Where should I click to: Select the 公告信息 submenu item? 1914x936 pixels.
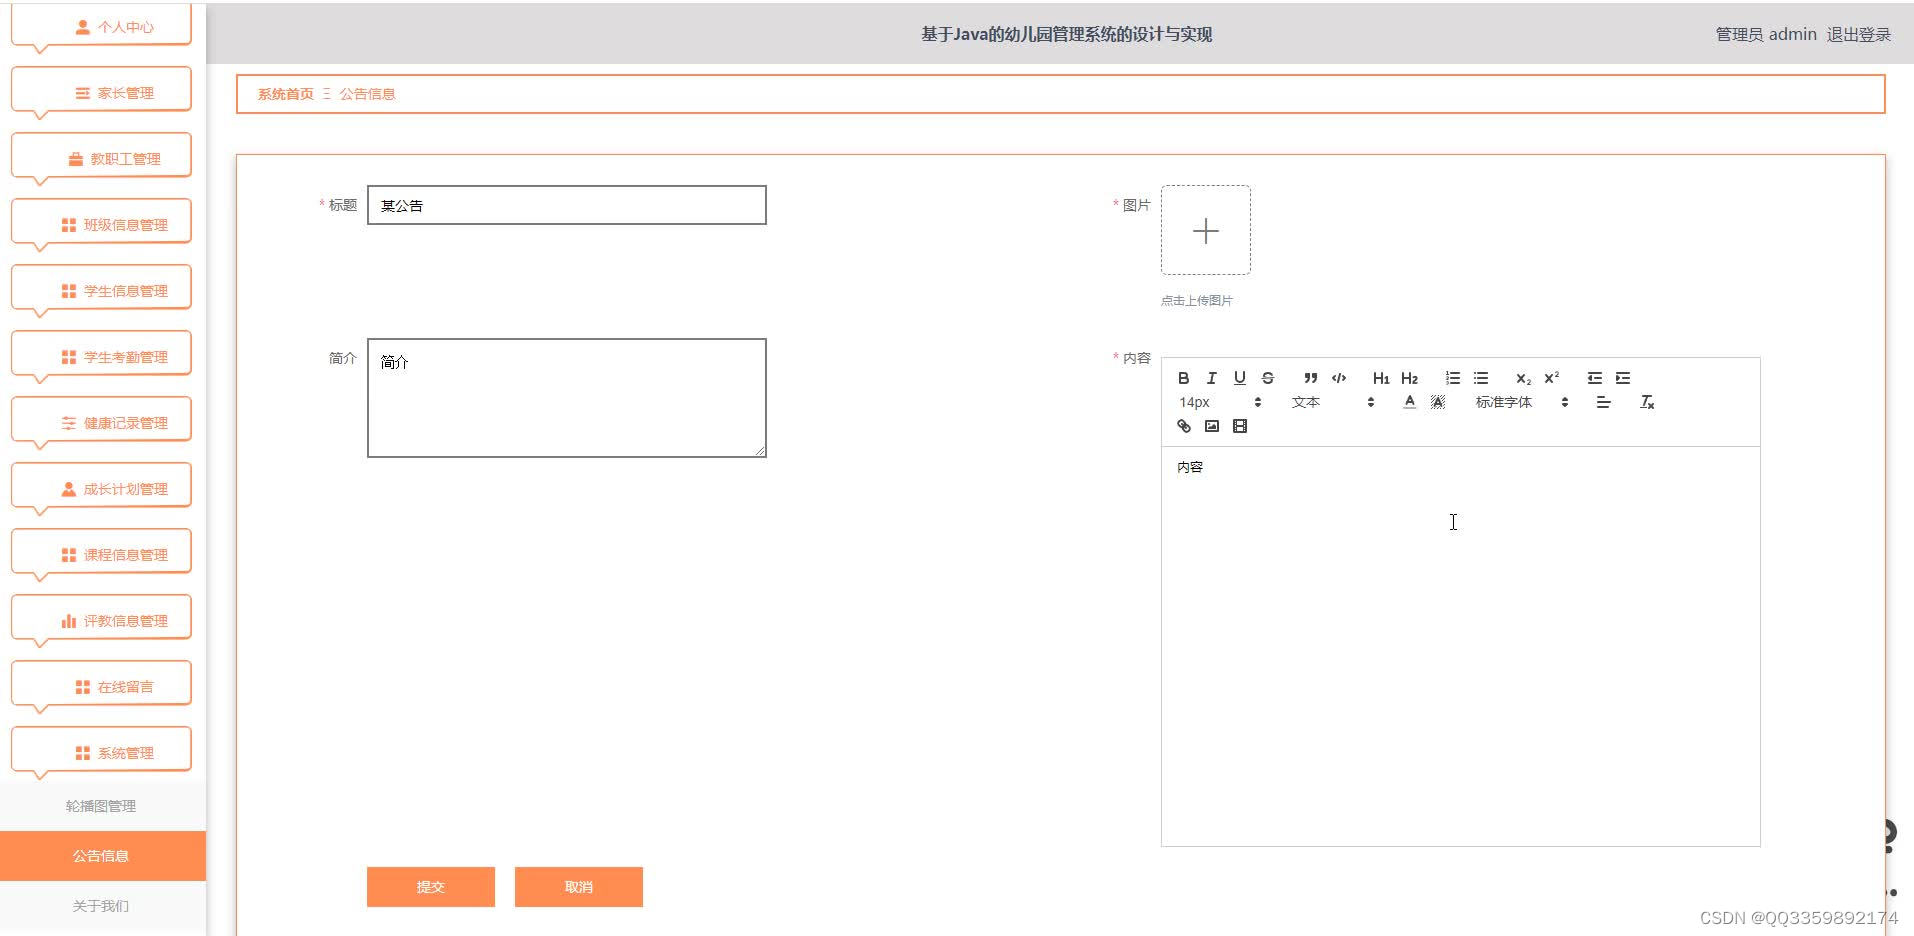tap(102, 856)
